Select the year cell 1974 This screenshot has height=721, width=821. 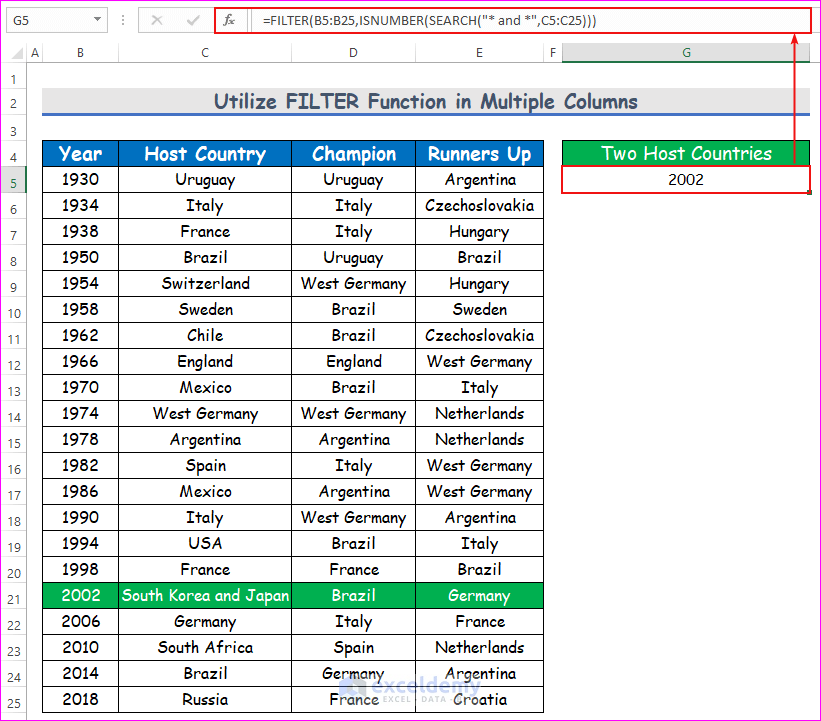click(x=80, y=414)
